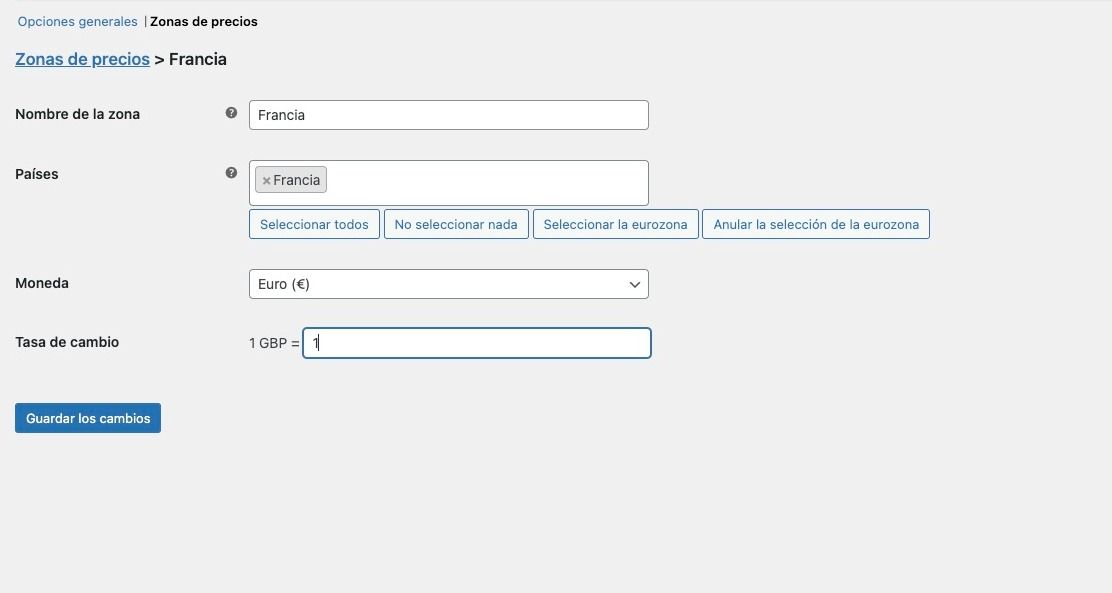Click the Moneda field label
1112x593 pixels.
click(42, 283)
